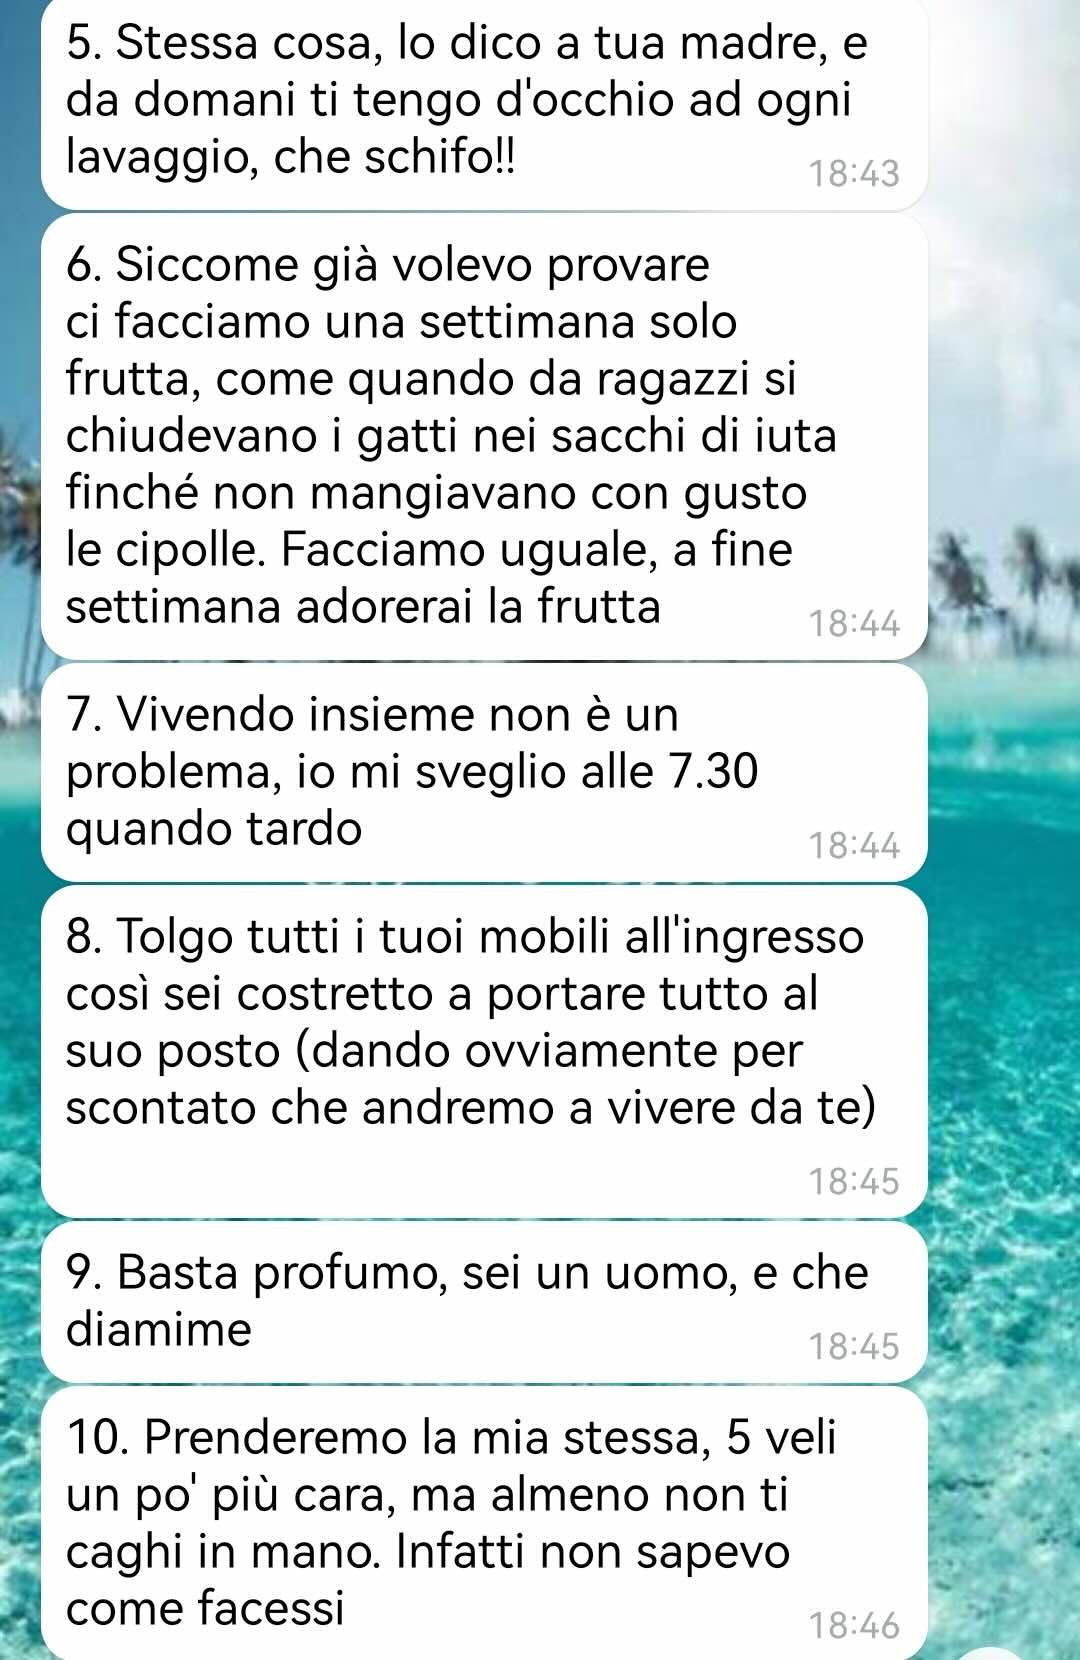This screenshot has width=1080, height=1660.
Task: Tap the 18:43 timestamp on message 5
Action: pyautogui.click(x=855, y=174)
